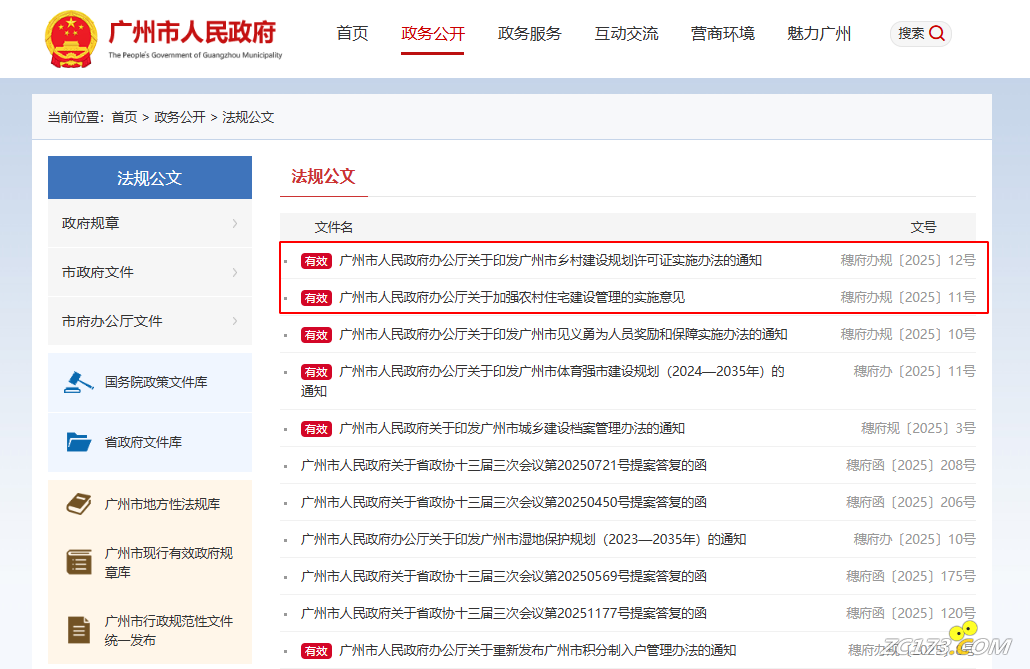The width and height of the screenshot is (1030, 669).
Task: Click 政务公开 in the breadcrumb
Action: (179, 117)
